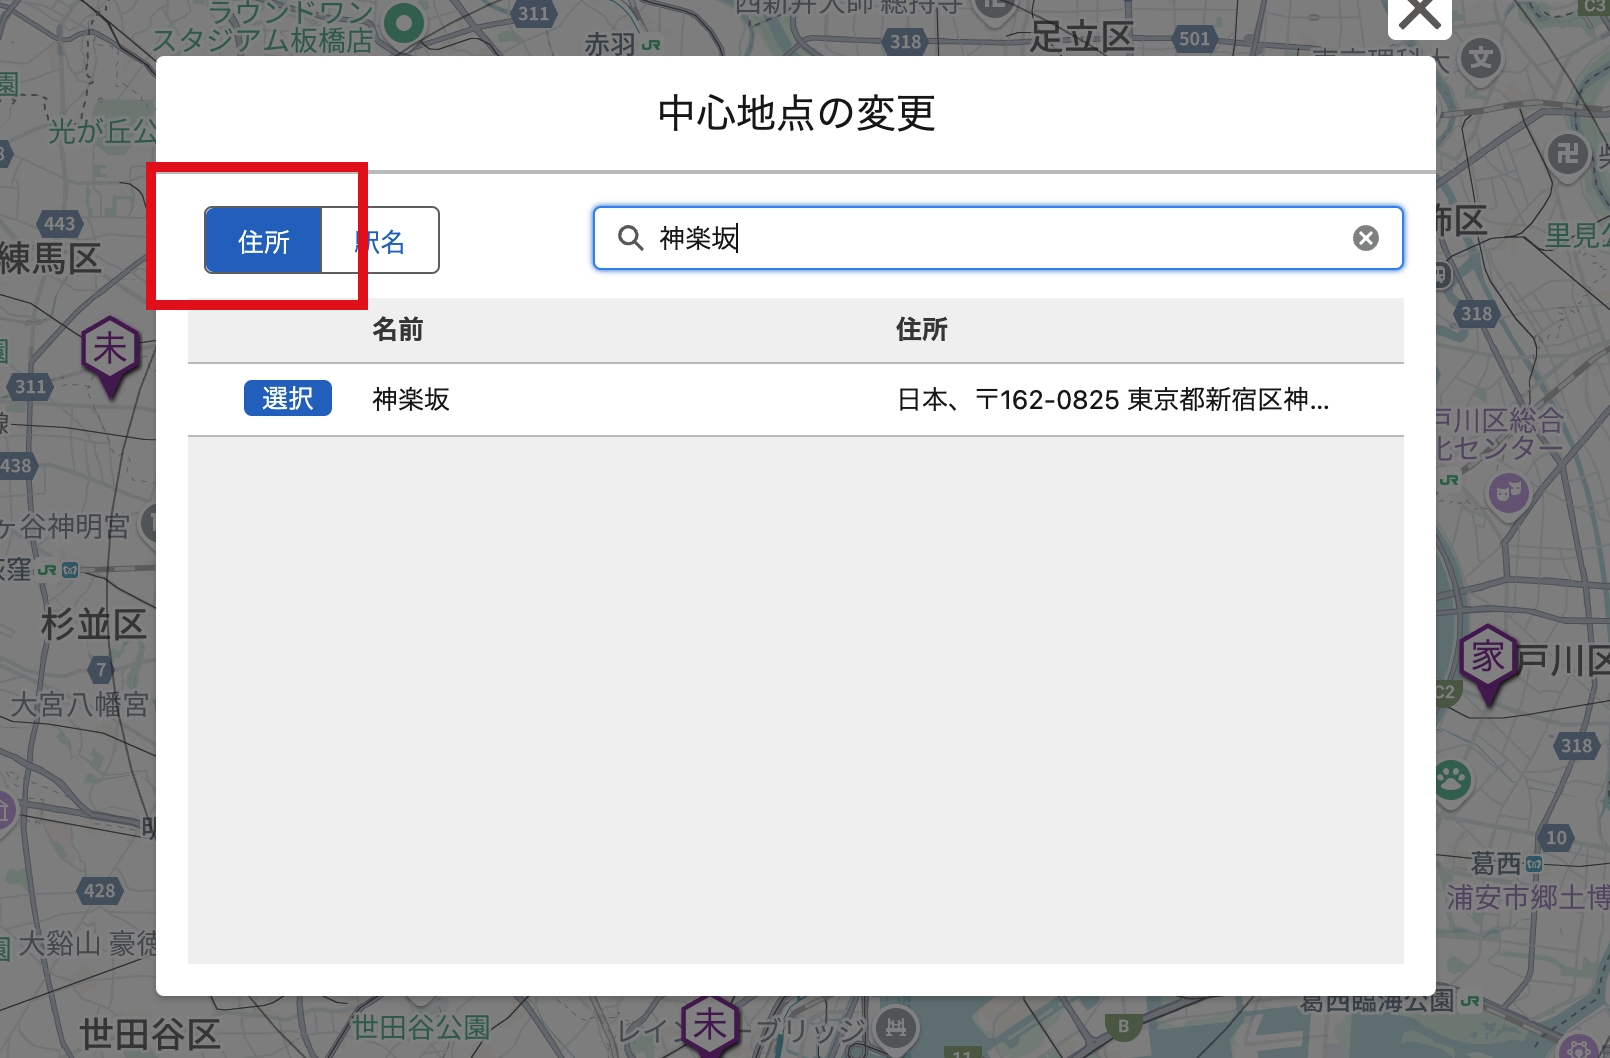Click the 家 hexagon marker on the map
This screenshot has height=1058, width=1610.
pos(1487,659)
